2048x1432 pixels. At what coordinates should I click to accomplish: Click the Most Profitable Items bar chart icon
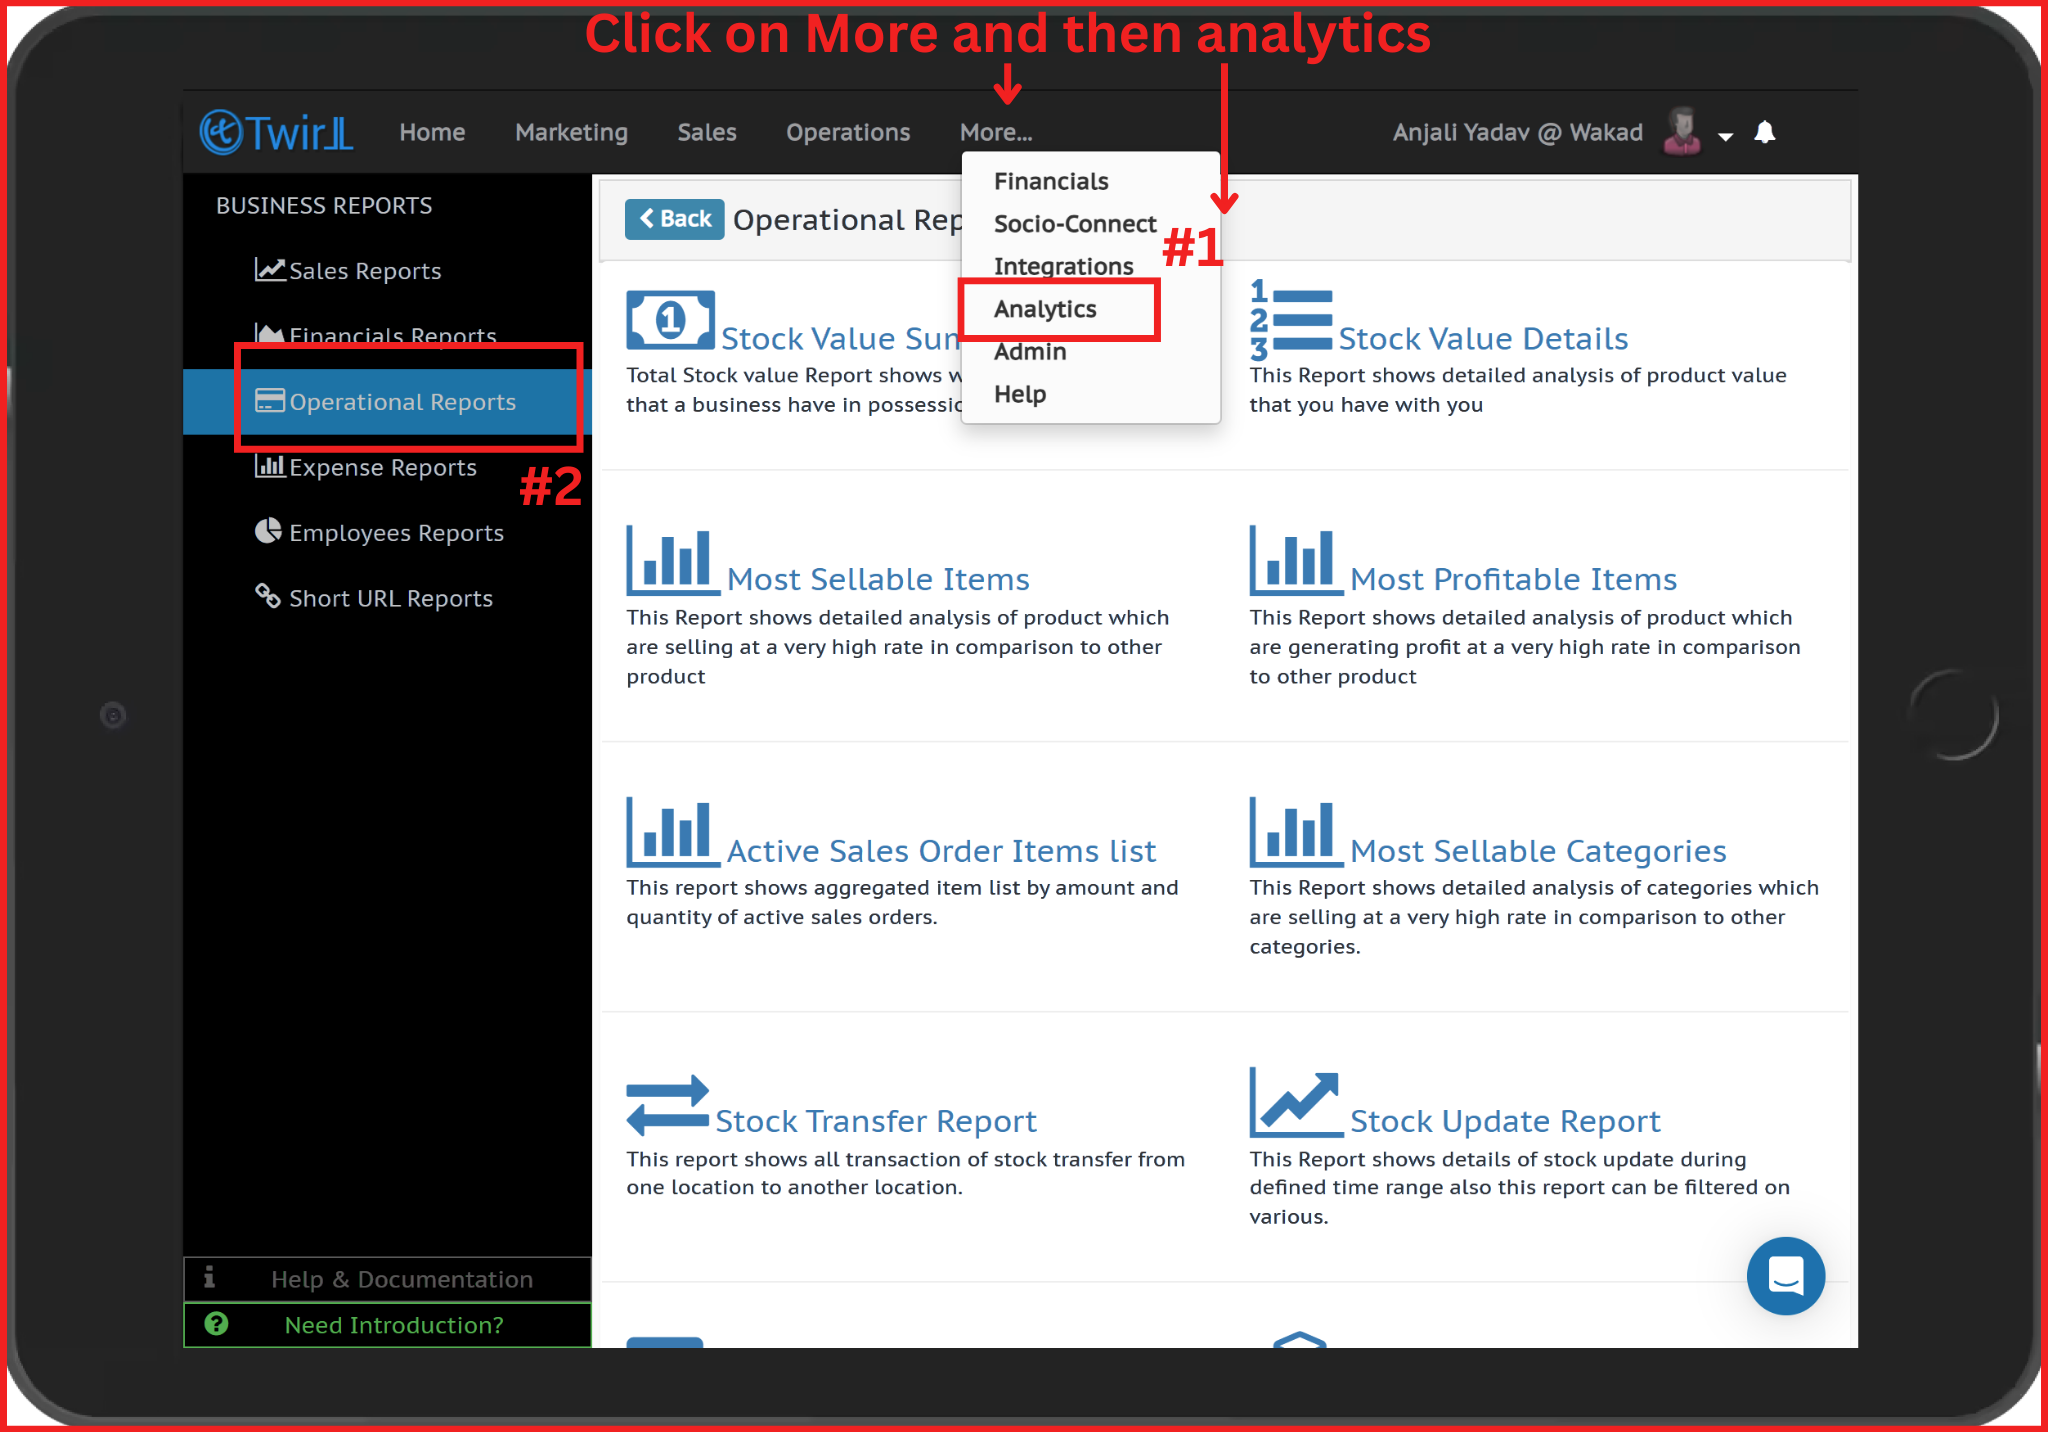[1295, 560]
